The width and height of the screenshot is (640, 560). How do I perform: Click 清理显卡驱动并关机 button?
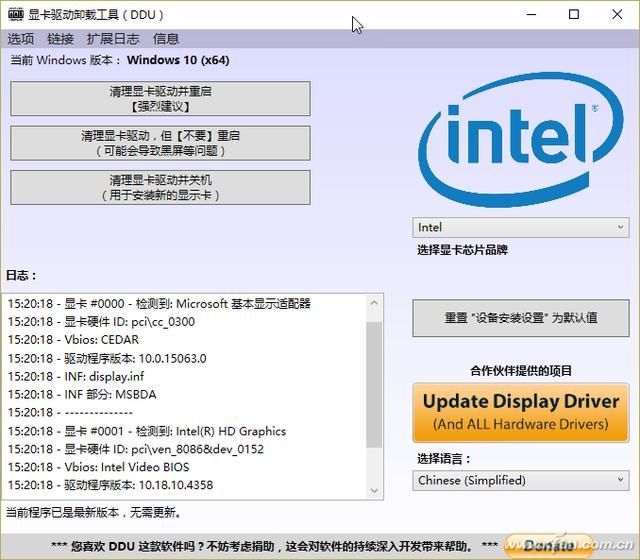[x=160, y=187]
